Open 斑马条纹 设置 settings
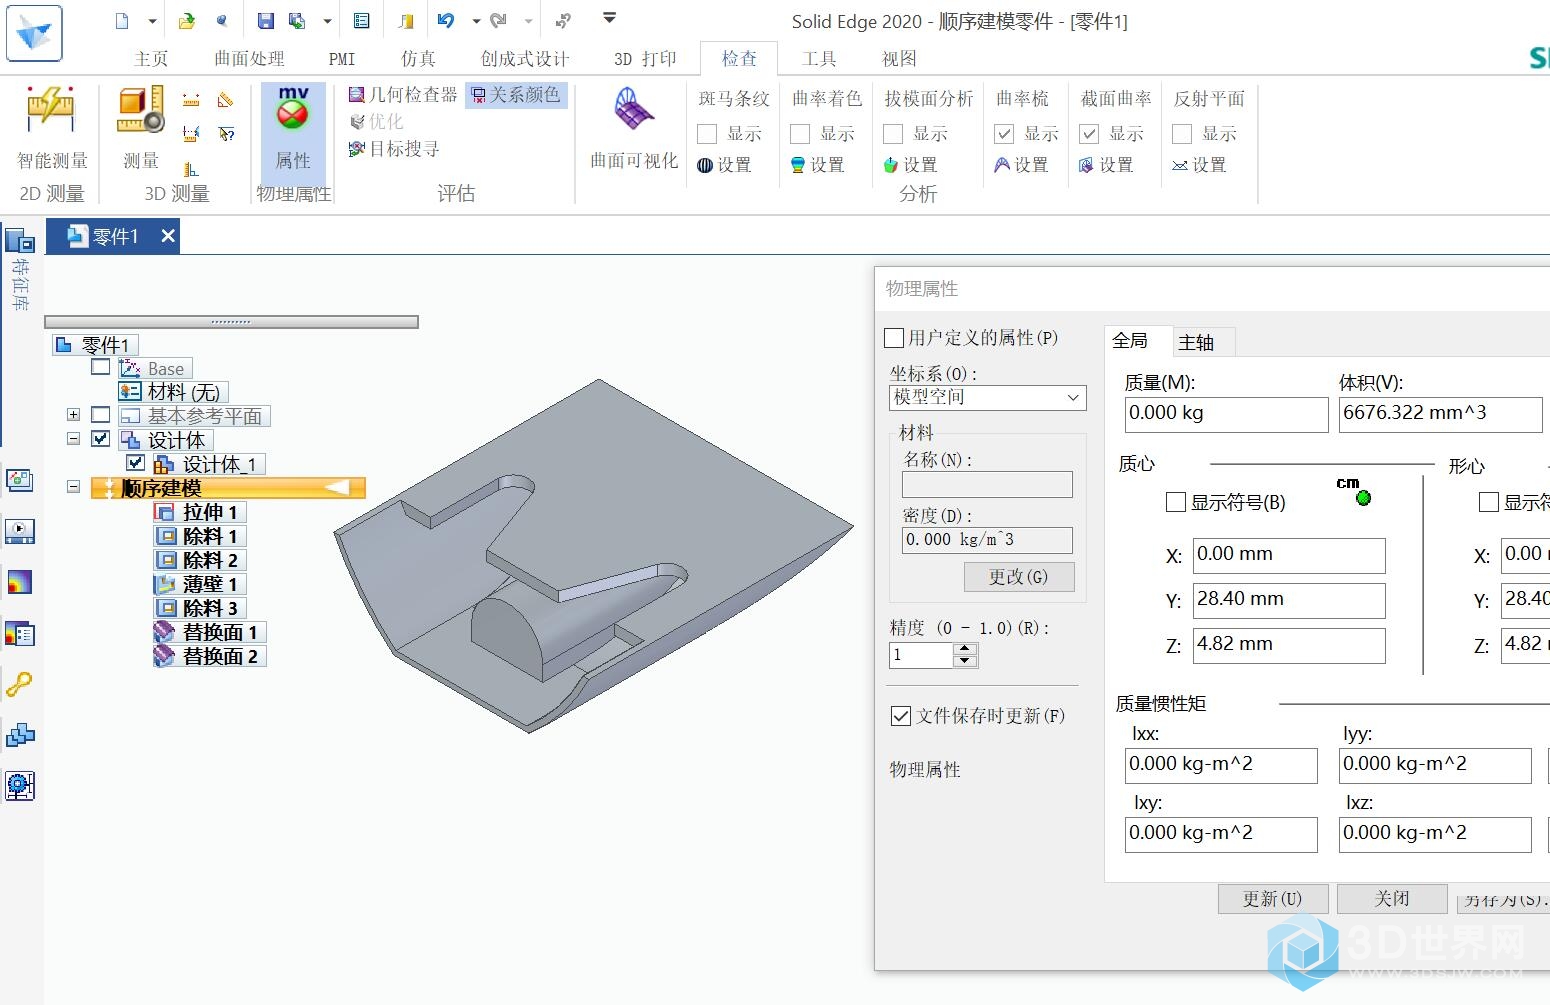1550x1005 pixels. point(724,165)
